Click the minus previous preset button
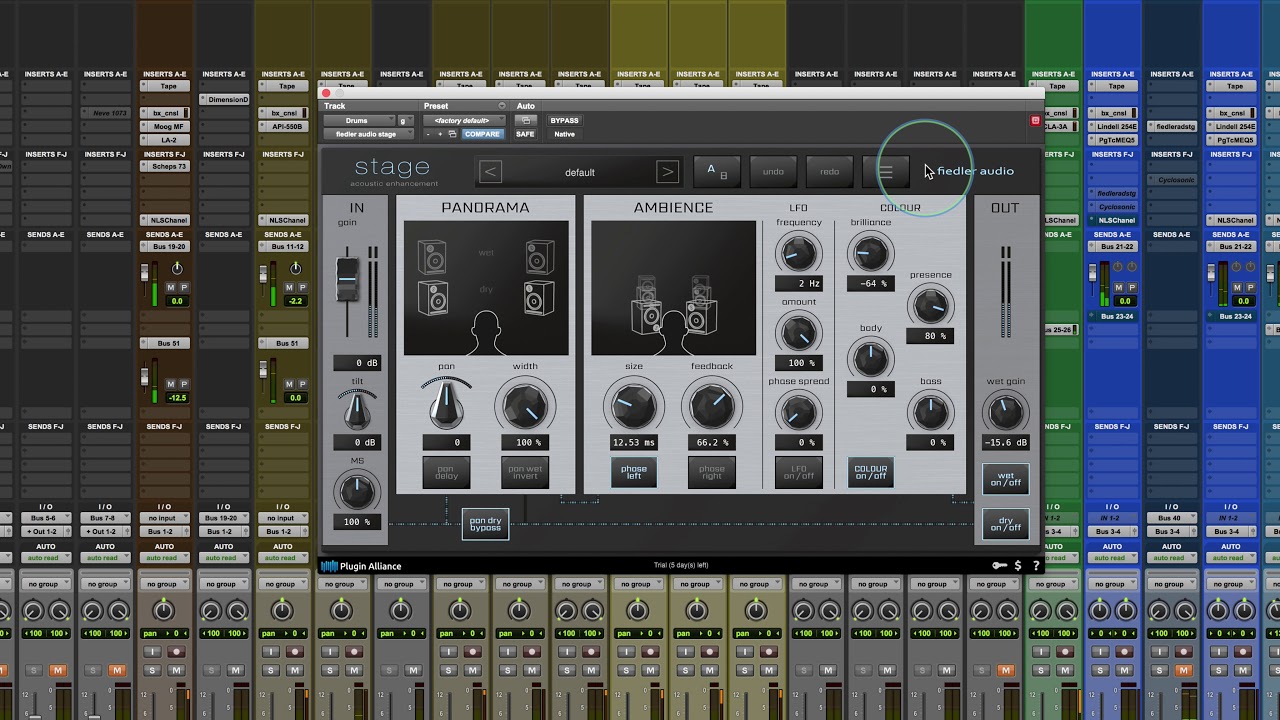1280x720 pixels. point(428,134)
